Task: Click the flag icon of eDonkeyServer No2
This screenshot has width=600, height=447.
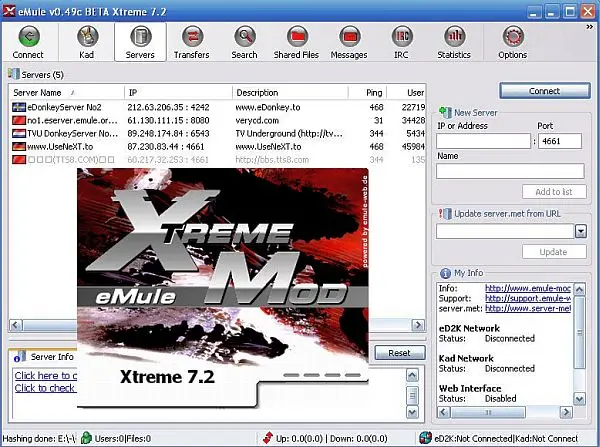Action: click(19, 107)
